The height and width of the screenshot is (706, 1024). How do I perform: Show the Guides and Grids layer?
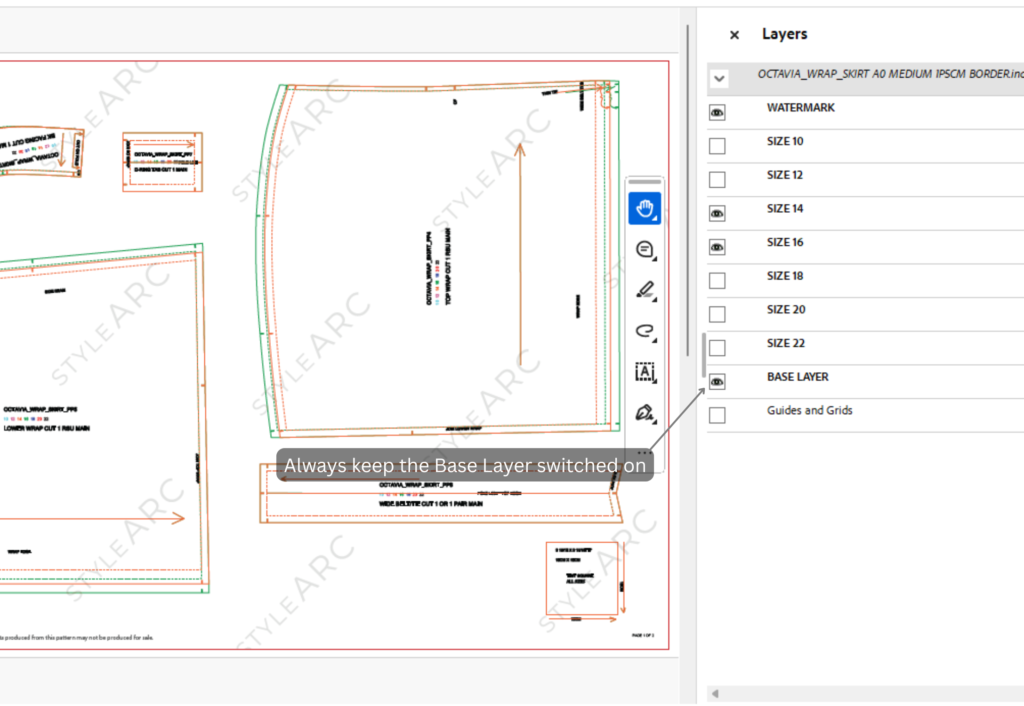[x=717, y=415]
